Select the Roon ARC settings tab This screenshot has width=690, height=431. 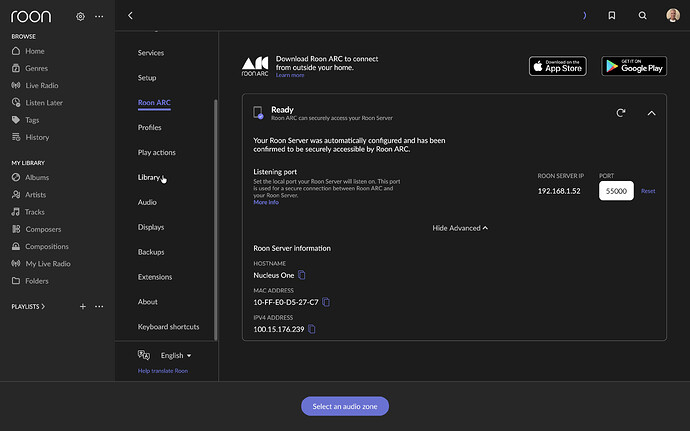154,103
